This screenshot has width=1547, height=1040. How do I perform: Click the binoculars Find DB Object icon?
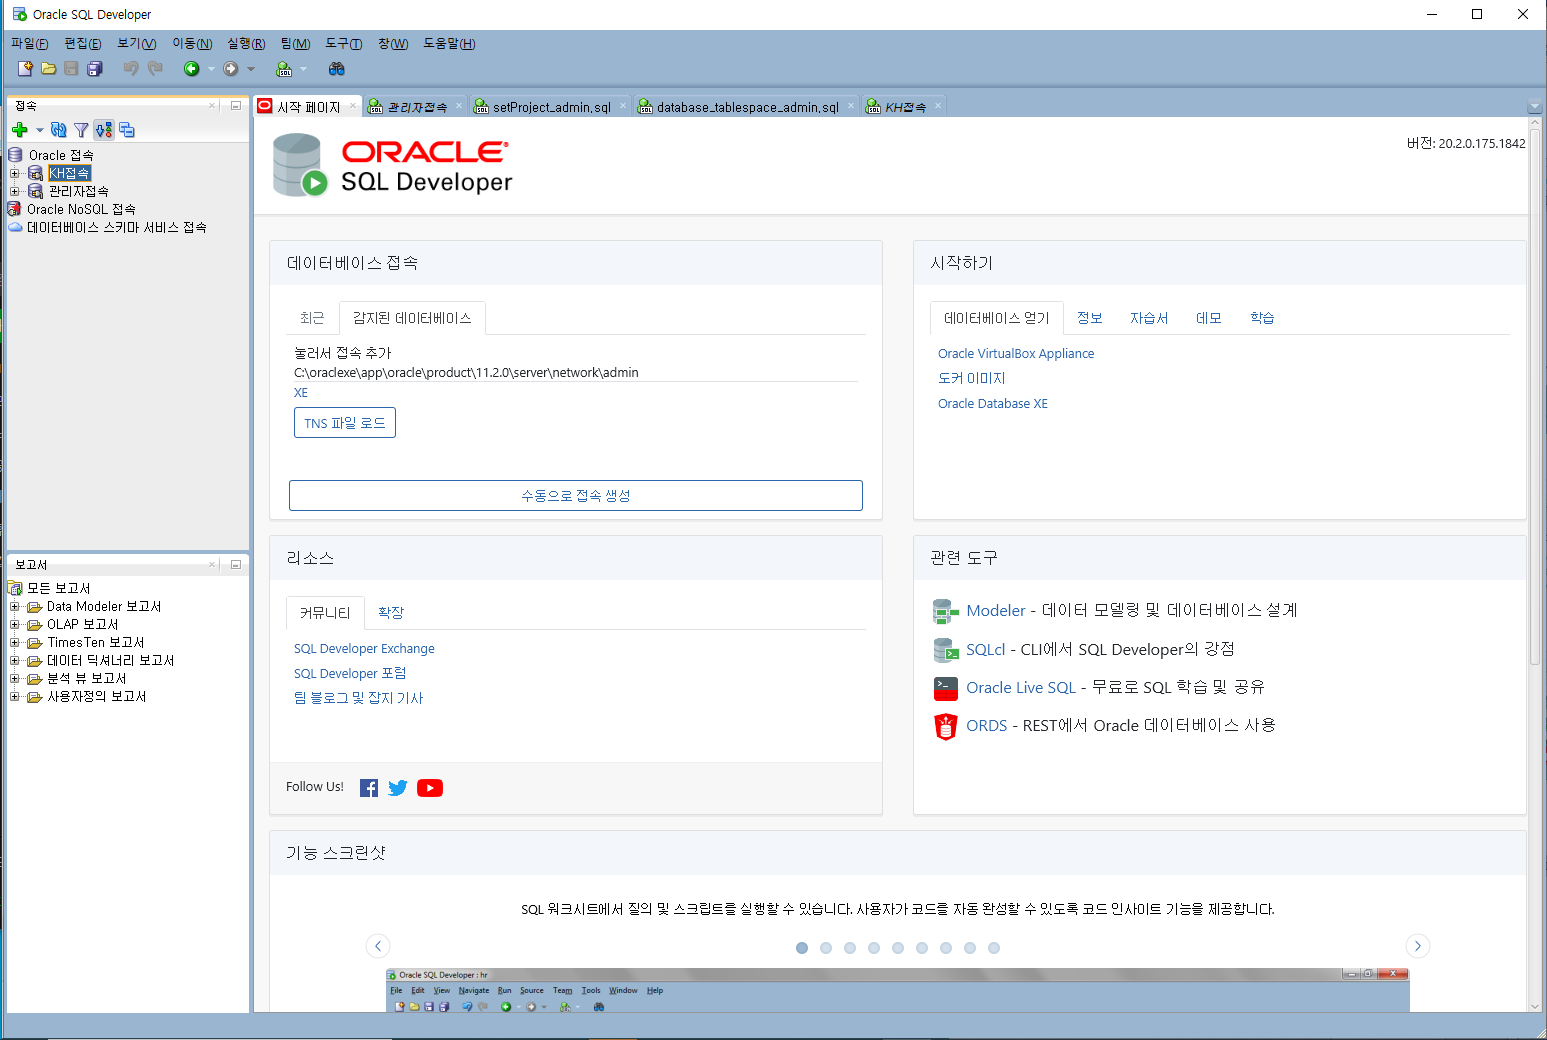click(337, 69)
